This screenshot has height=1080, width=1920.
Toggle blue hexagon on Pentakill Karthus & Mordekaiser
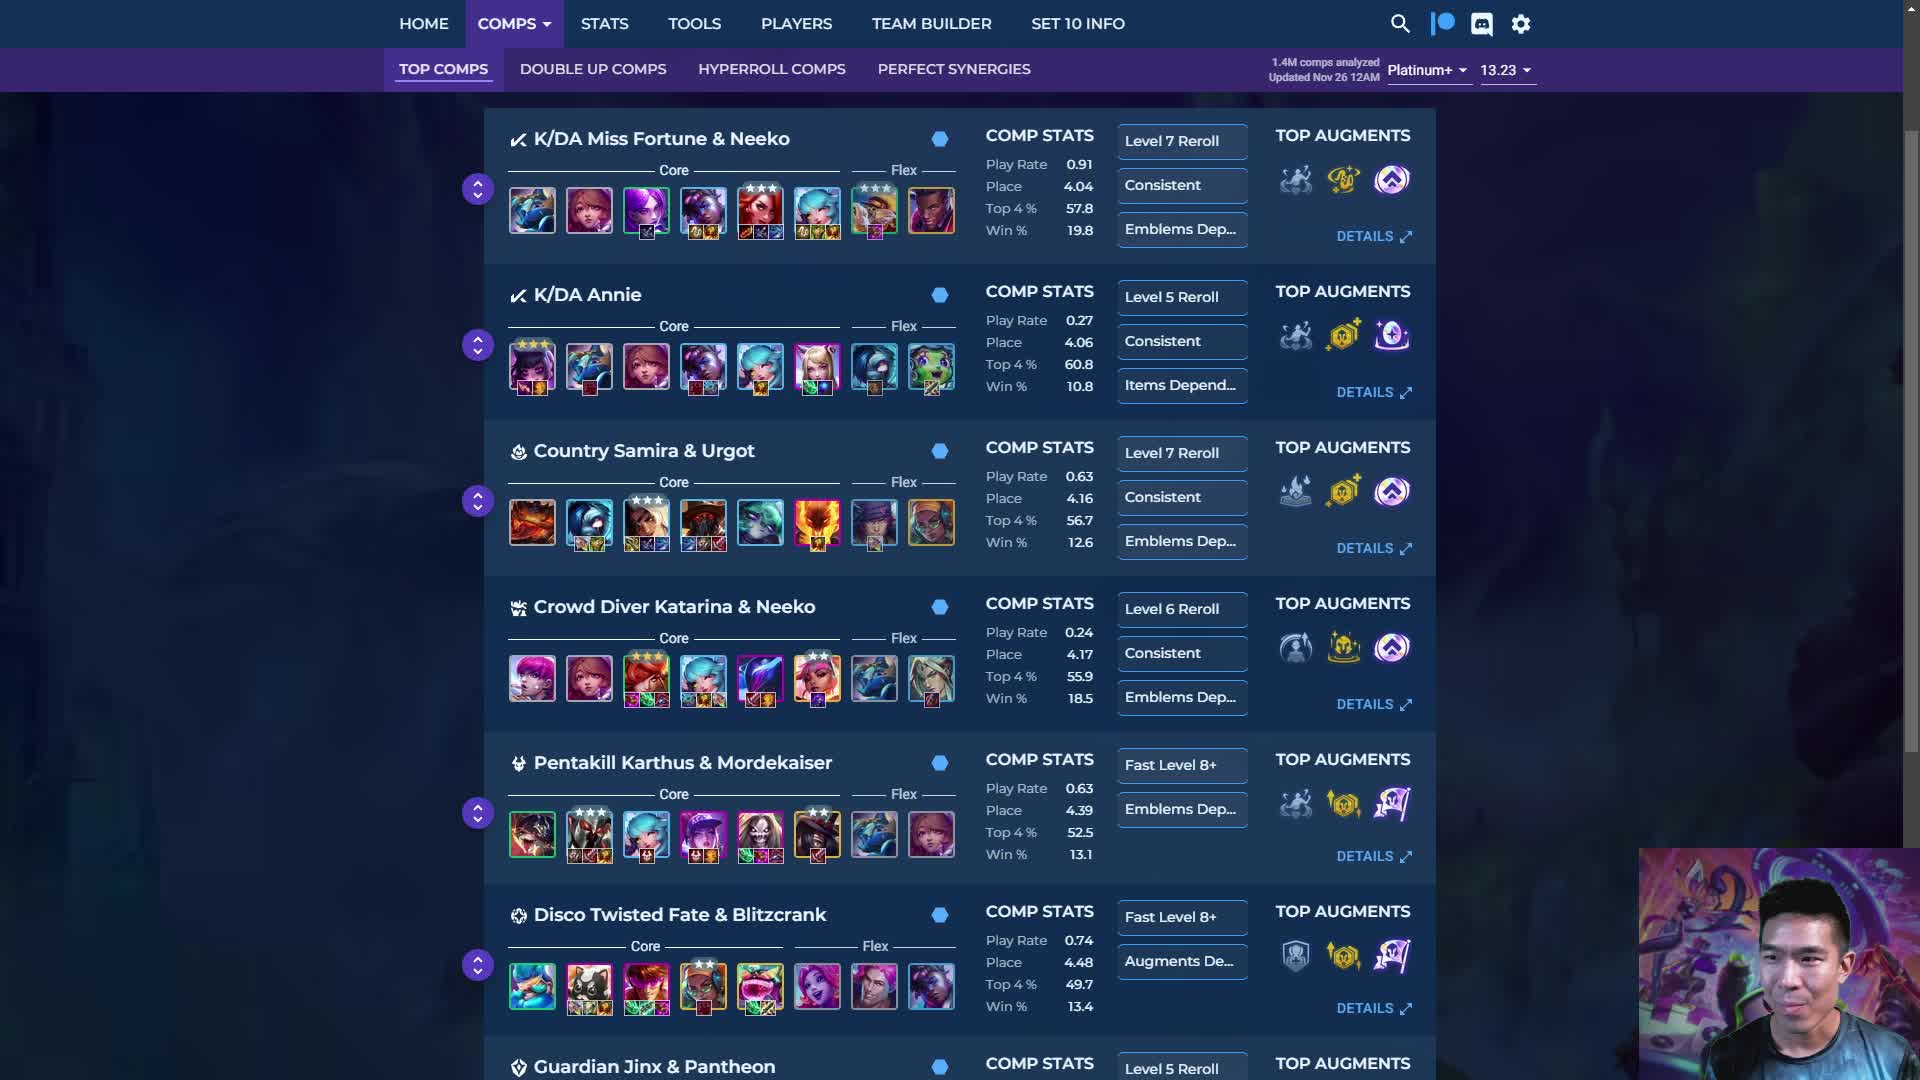pos(940,763)
